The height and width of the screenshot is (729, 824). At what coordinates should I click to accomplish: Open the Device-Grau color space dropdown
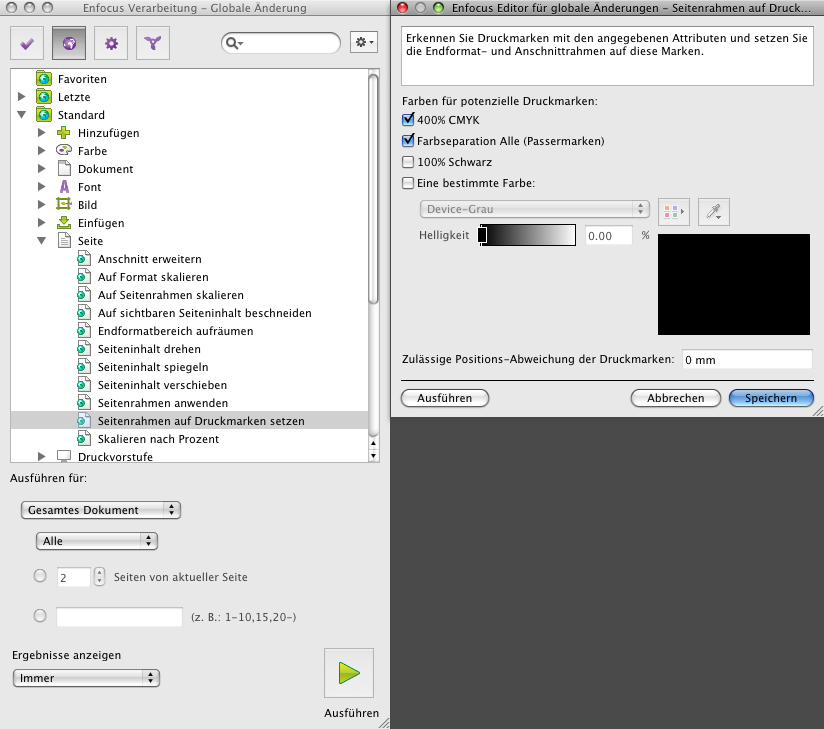pyautogui.click(x=534, y=209)
